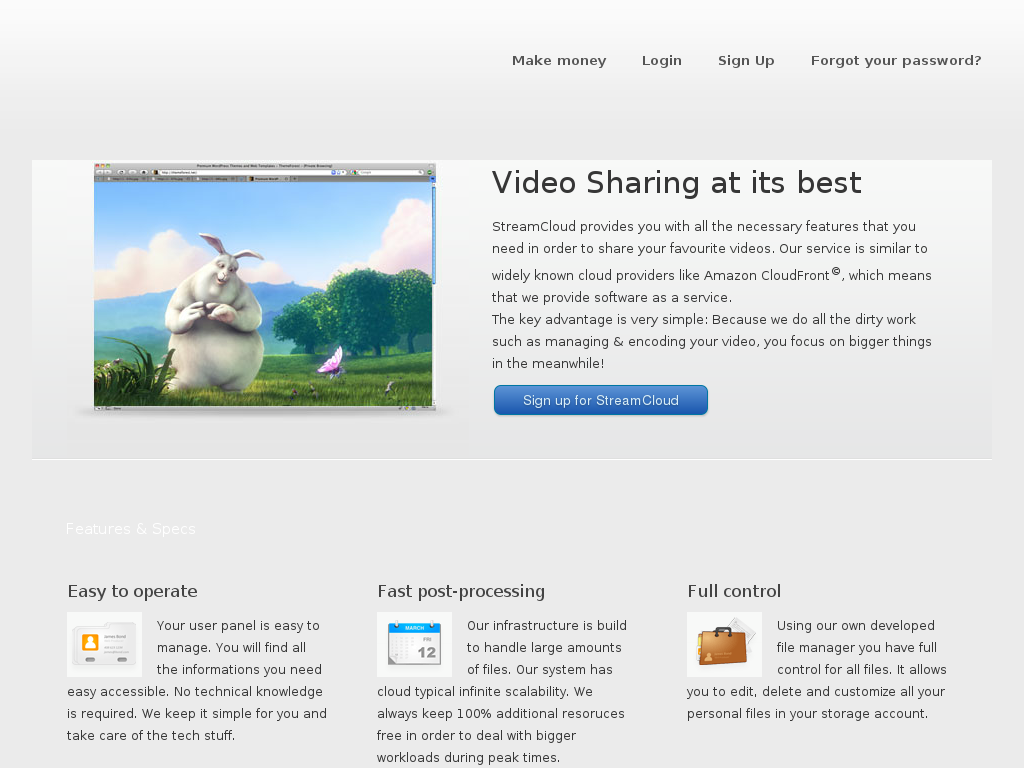Click the Easy to operate heading
The image size is (1024, 768).
point(133,591)
